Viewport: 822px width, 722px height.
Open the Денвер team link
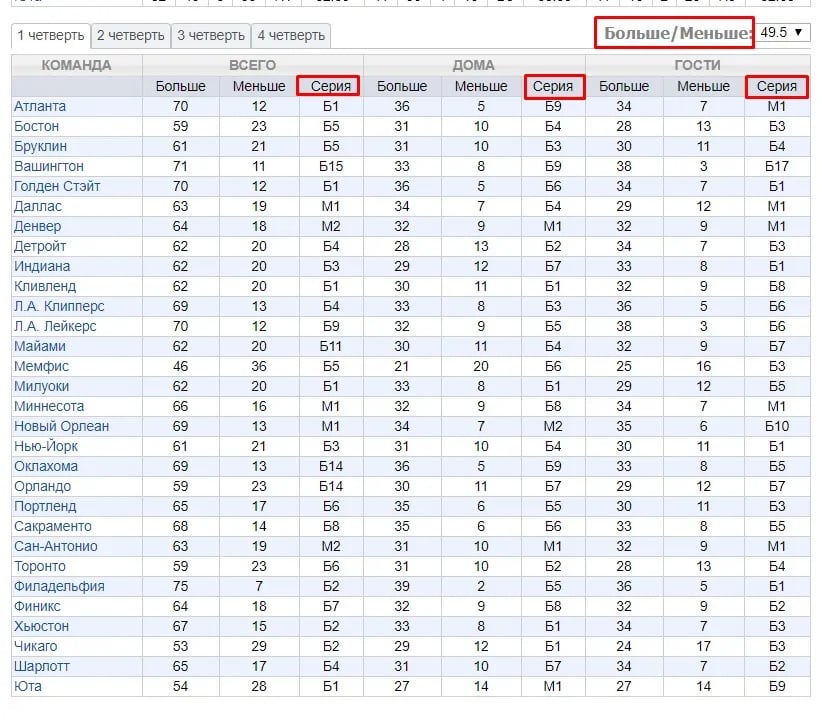(x=38, y=226)
